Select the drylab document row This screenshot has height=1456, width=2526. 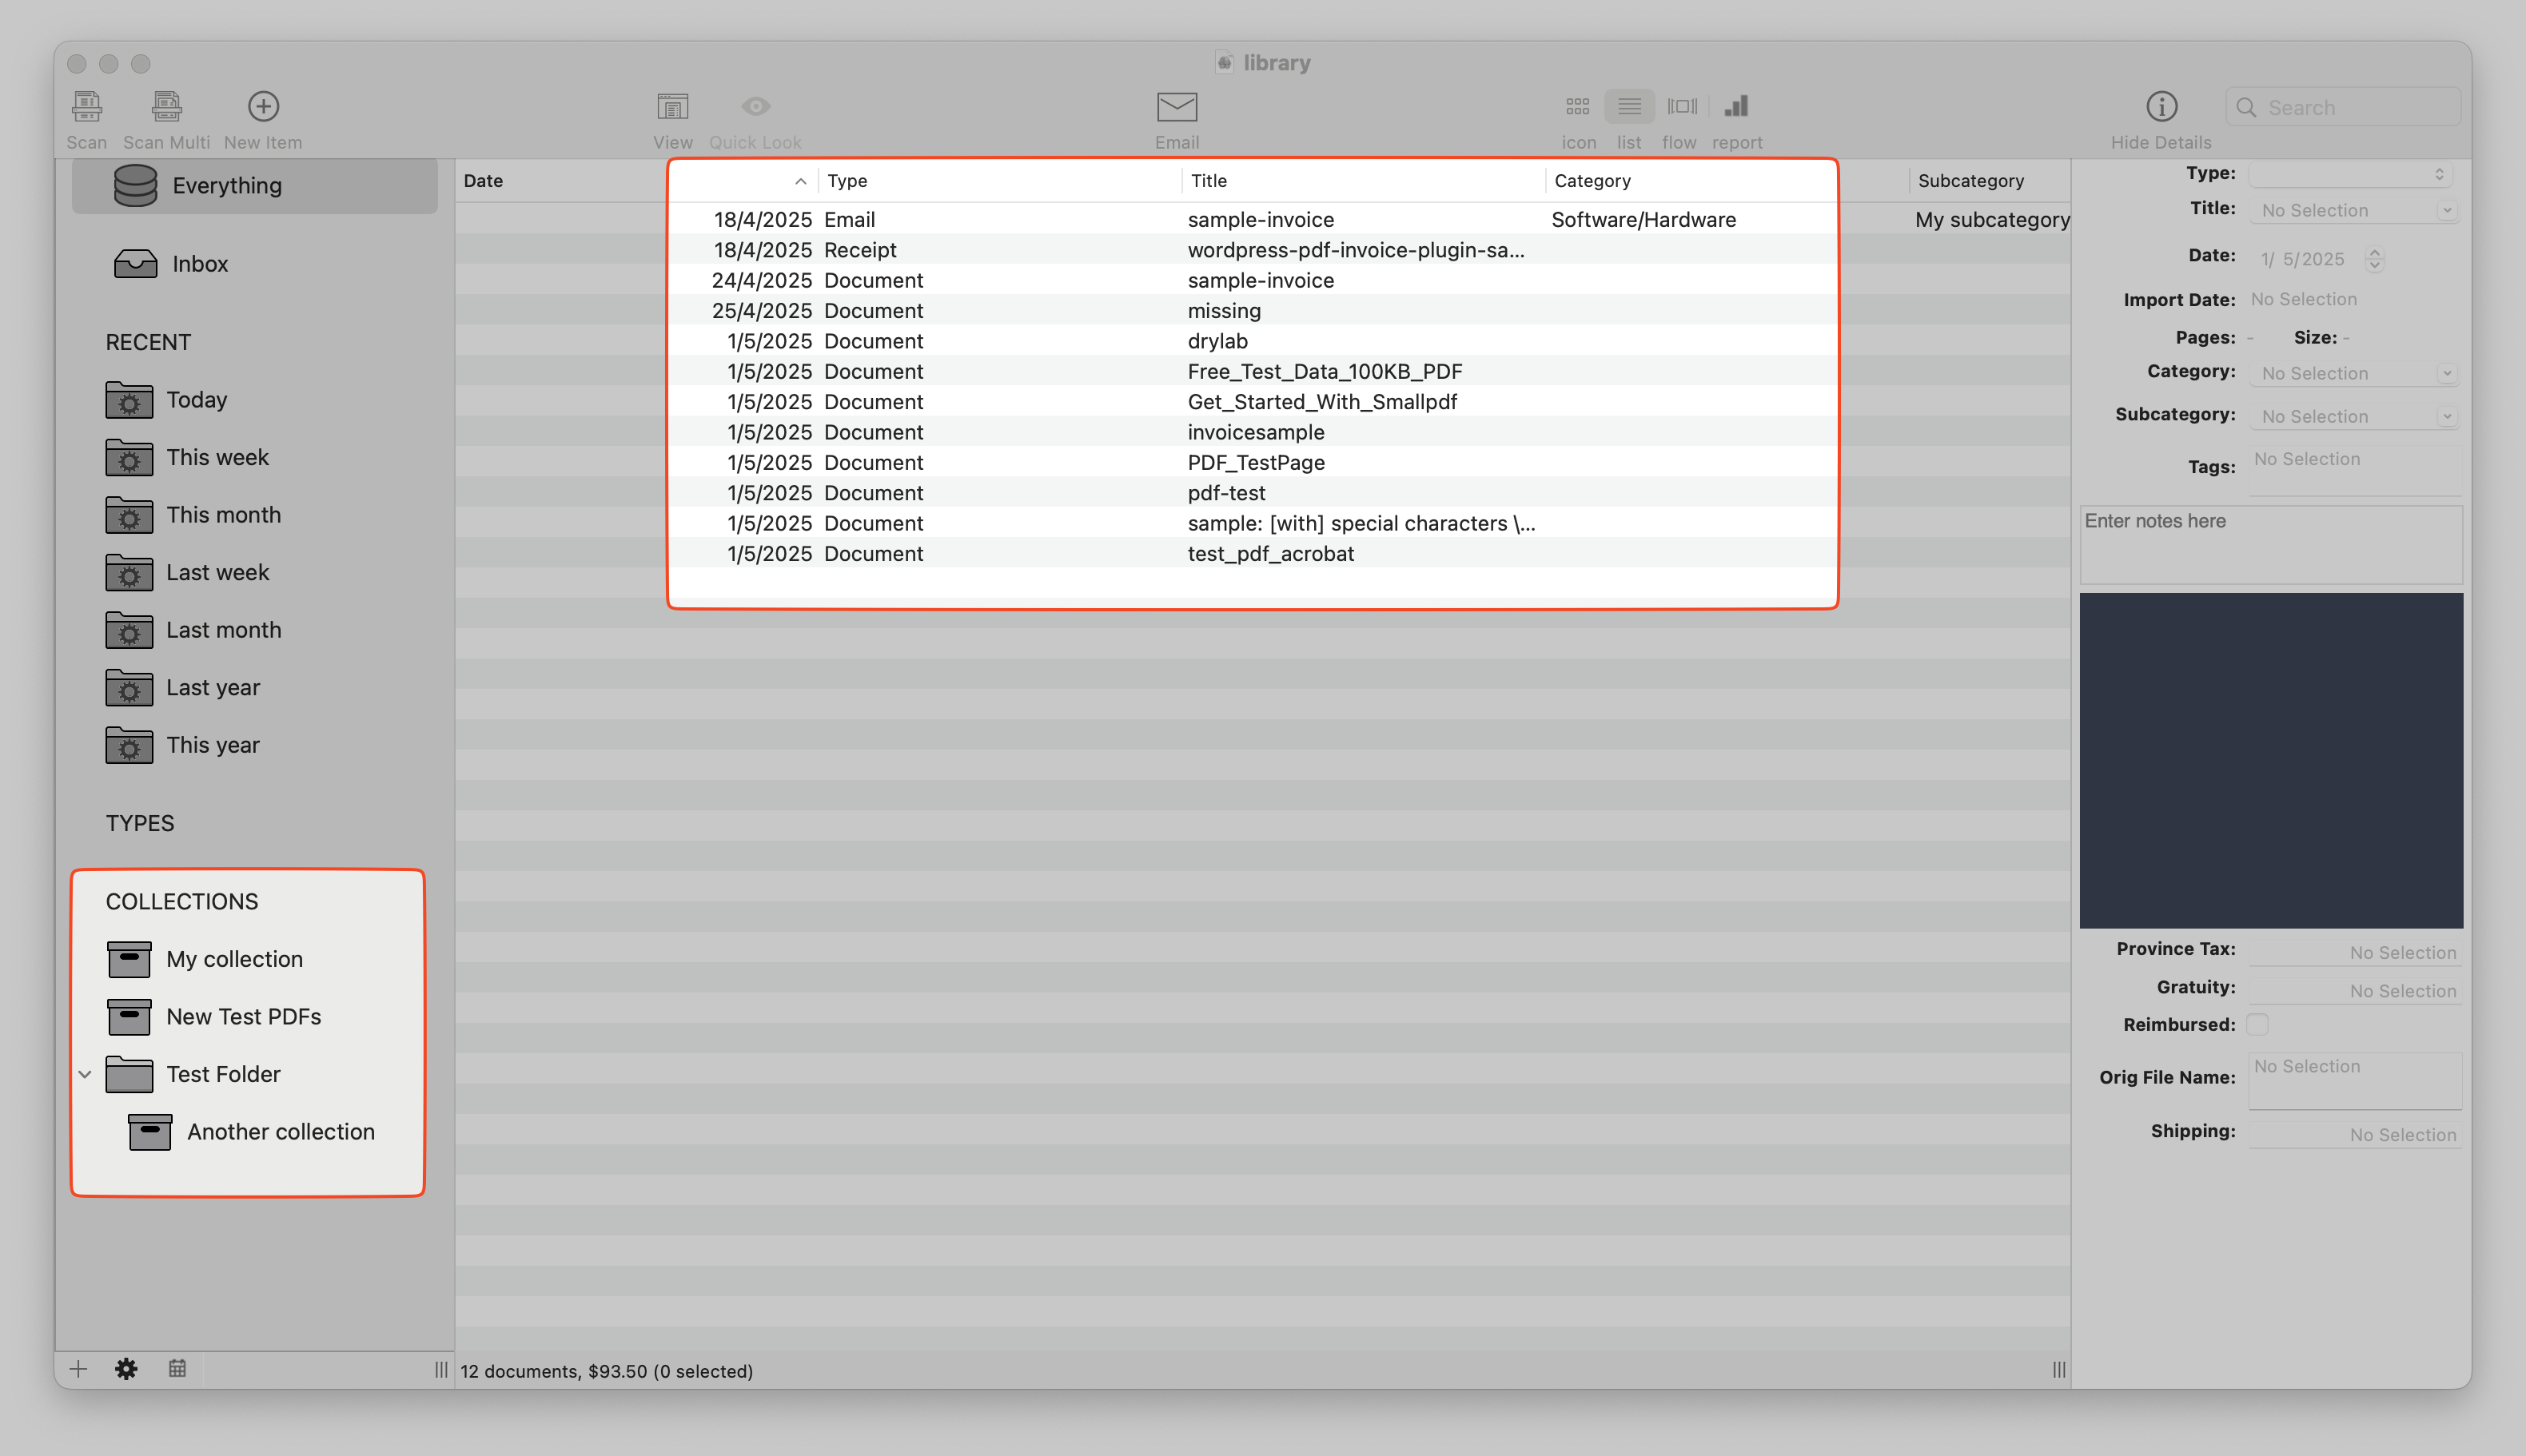coord(1263,341)
